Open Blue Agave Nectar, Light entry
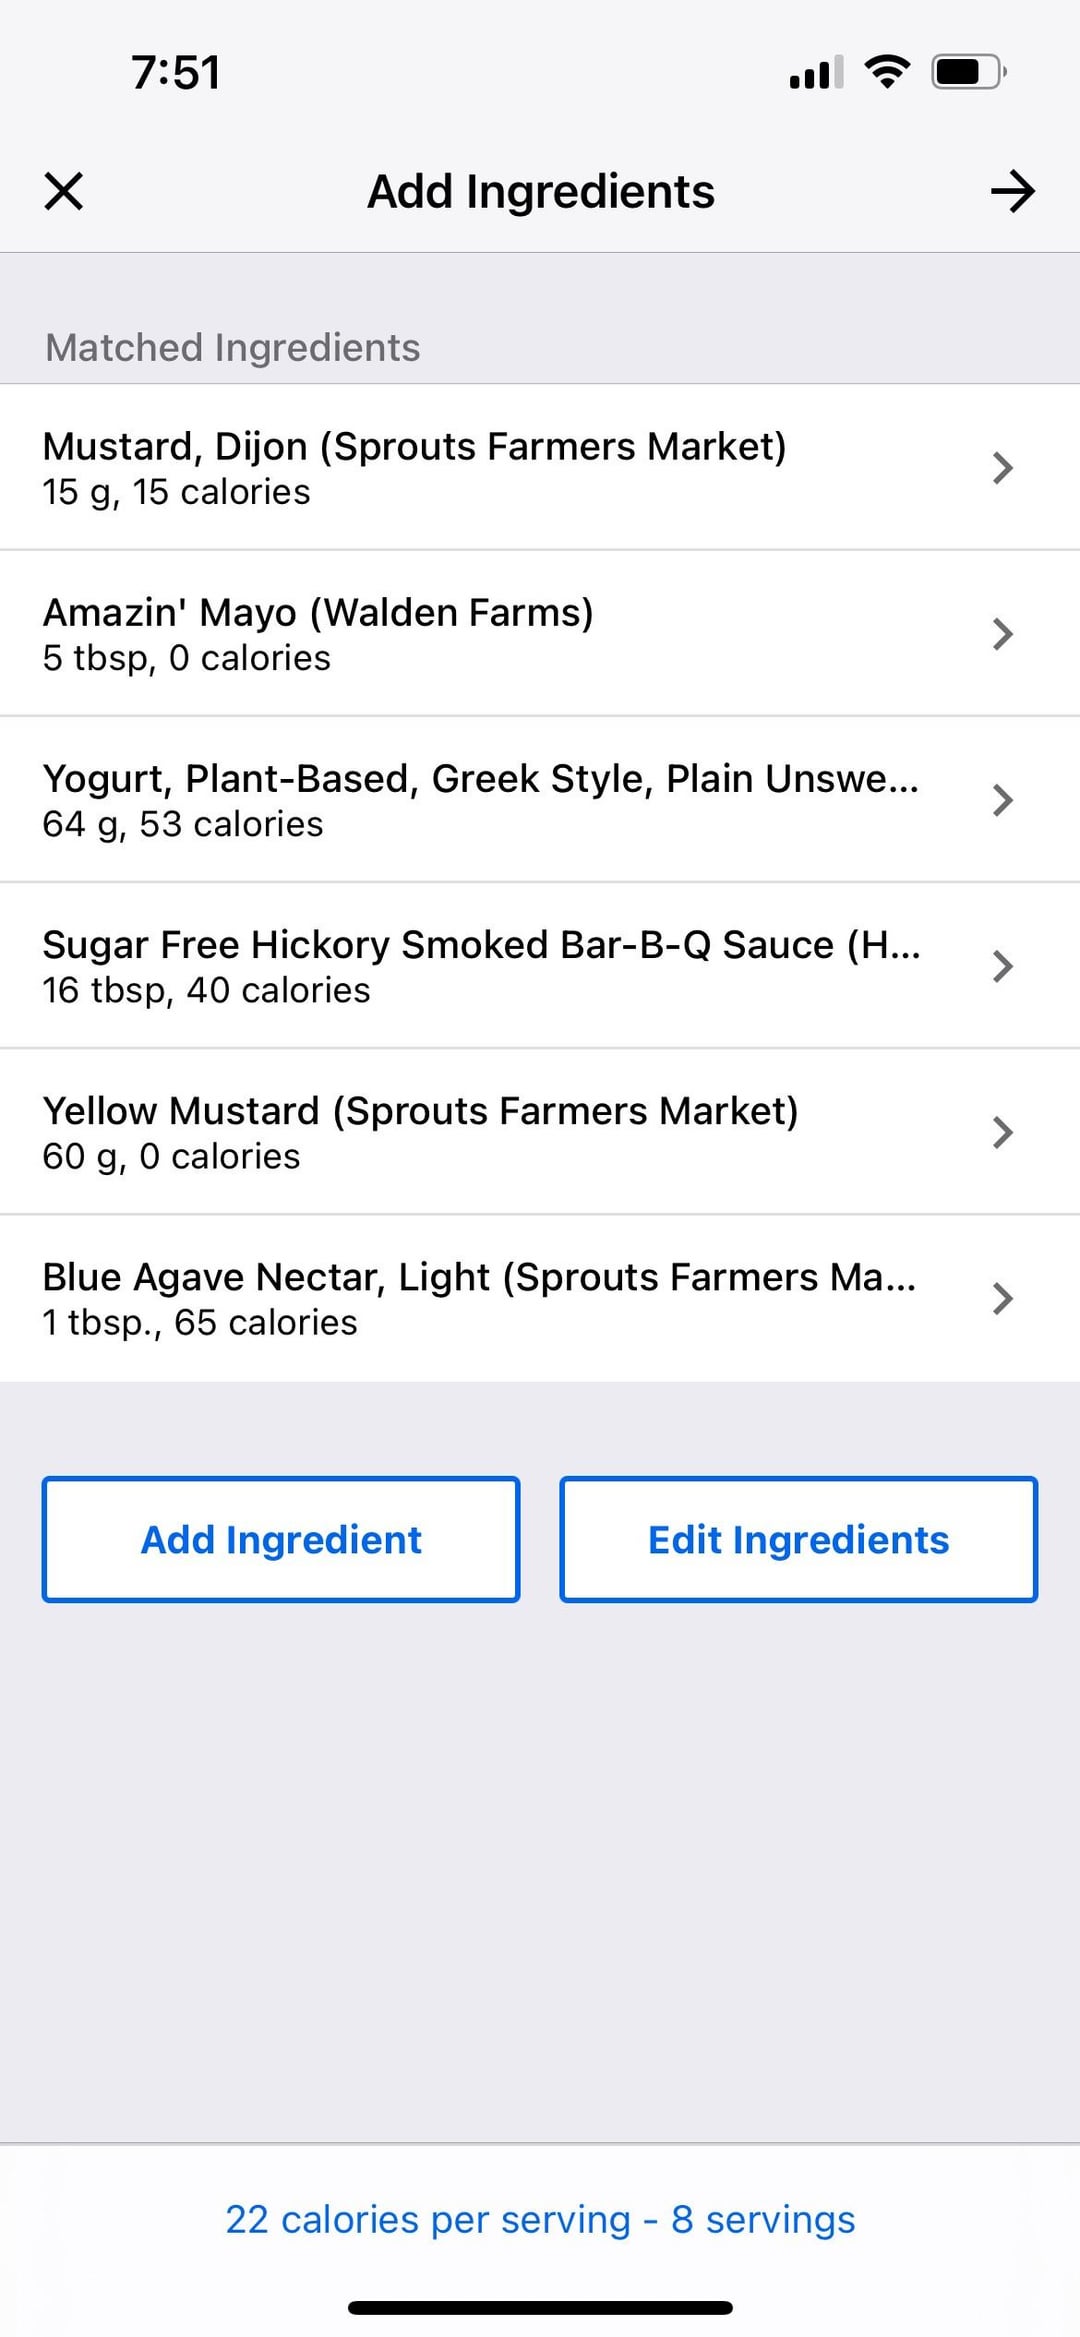This screenshot has width=1080, height=2337. pyautogui.click(x=480, y=1297)
